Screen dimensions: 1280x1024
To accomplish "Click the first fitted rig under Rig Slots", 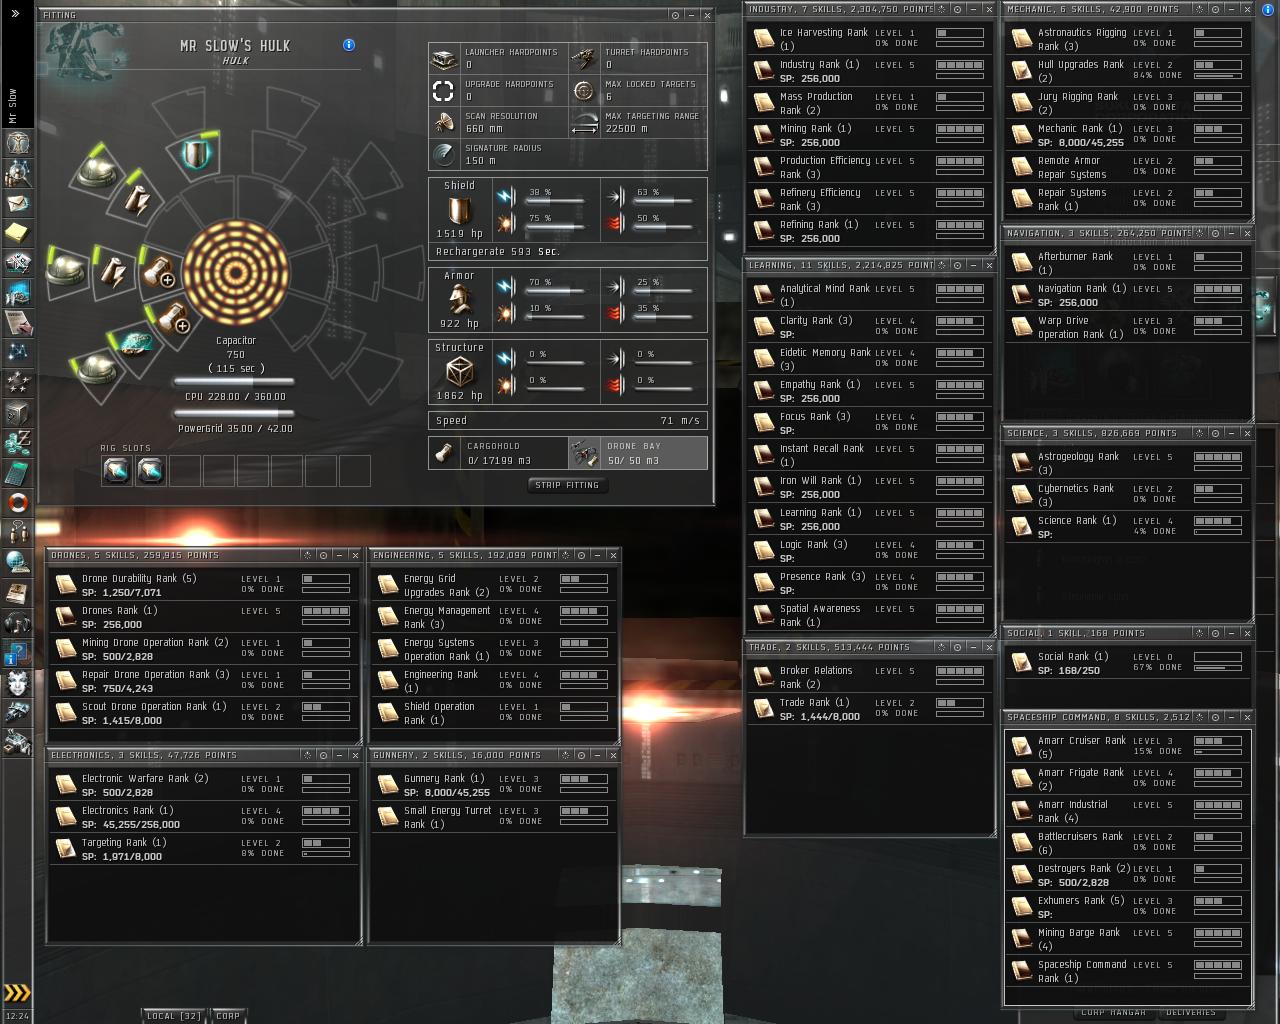I will pos(117,470).
